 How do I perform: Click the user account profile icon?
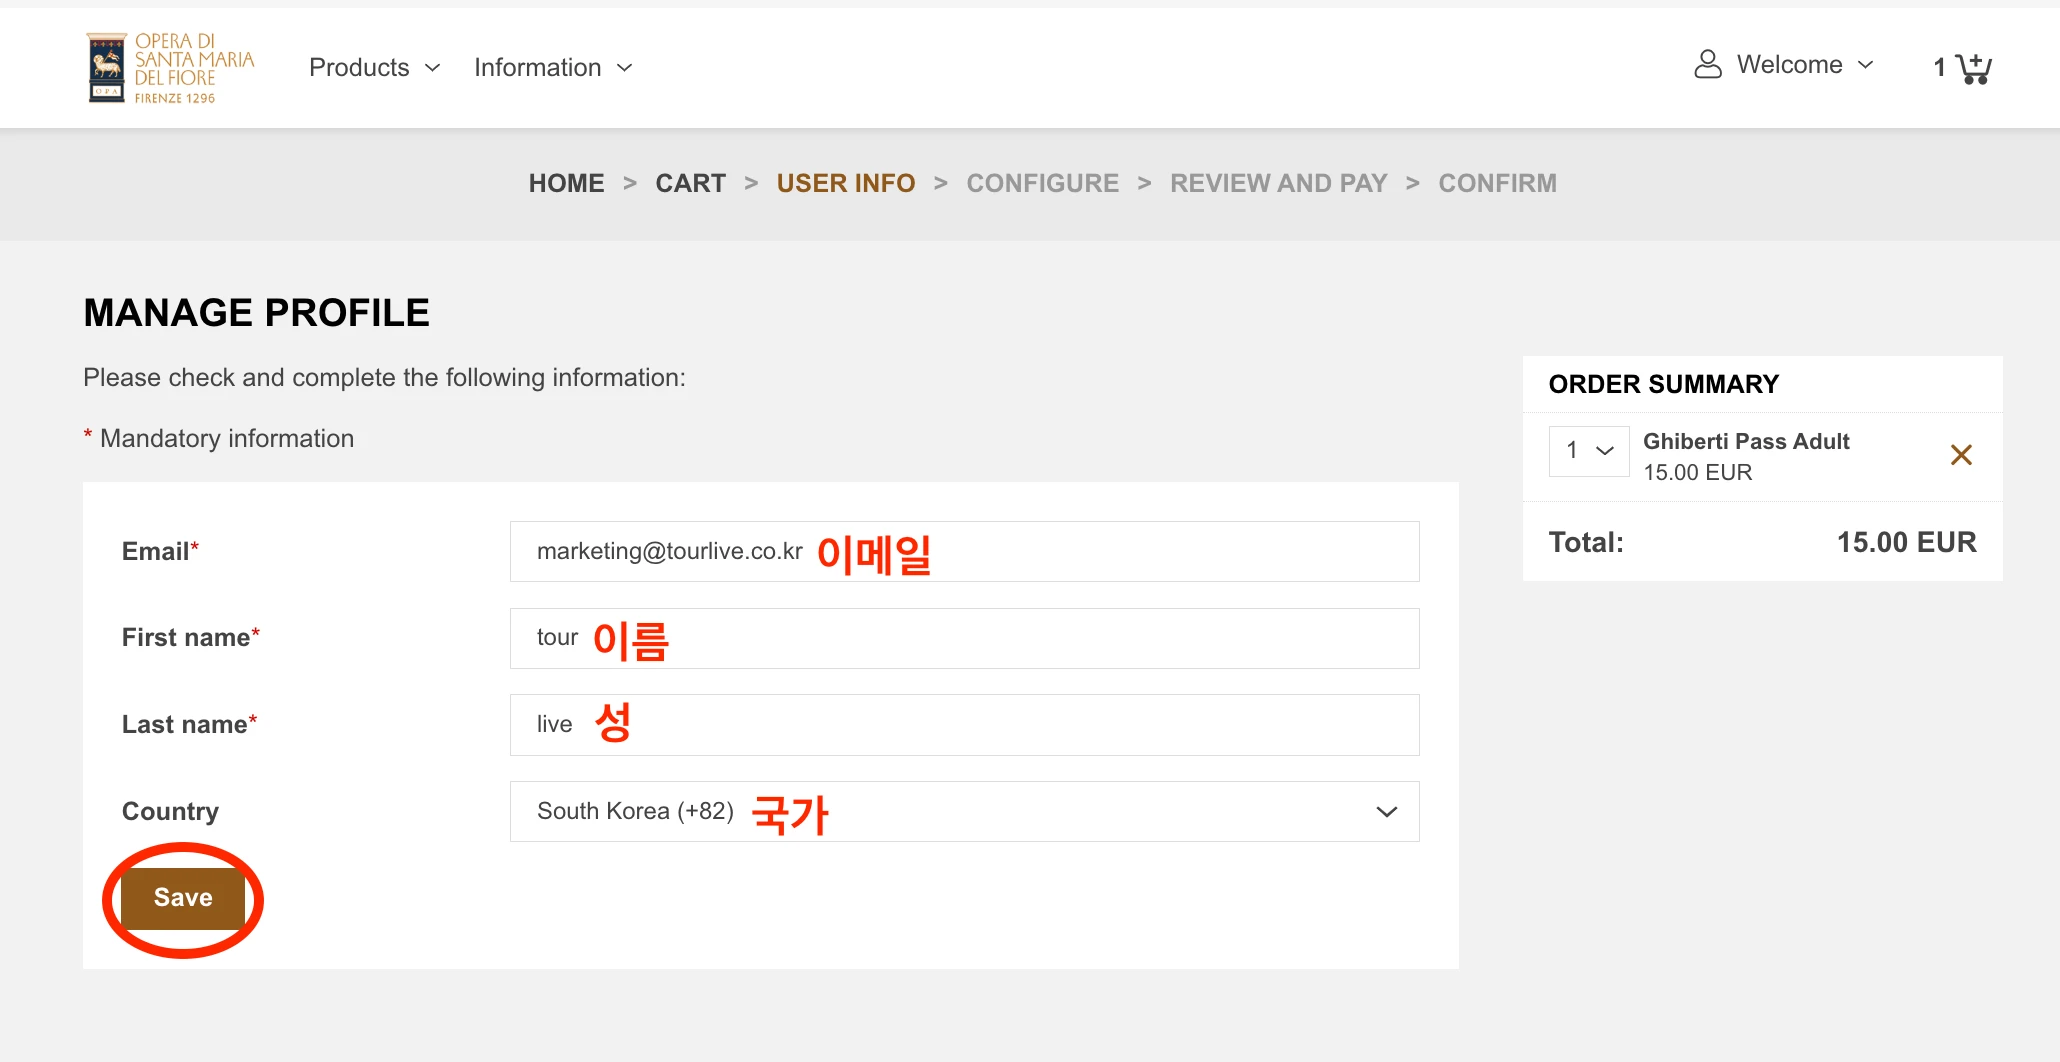[x=1708, y=65]
